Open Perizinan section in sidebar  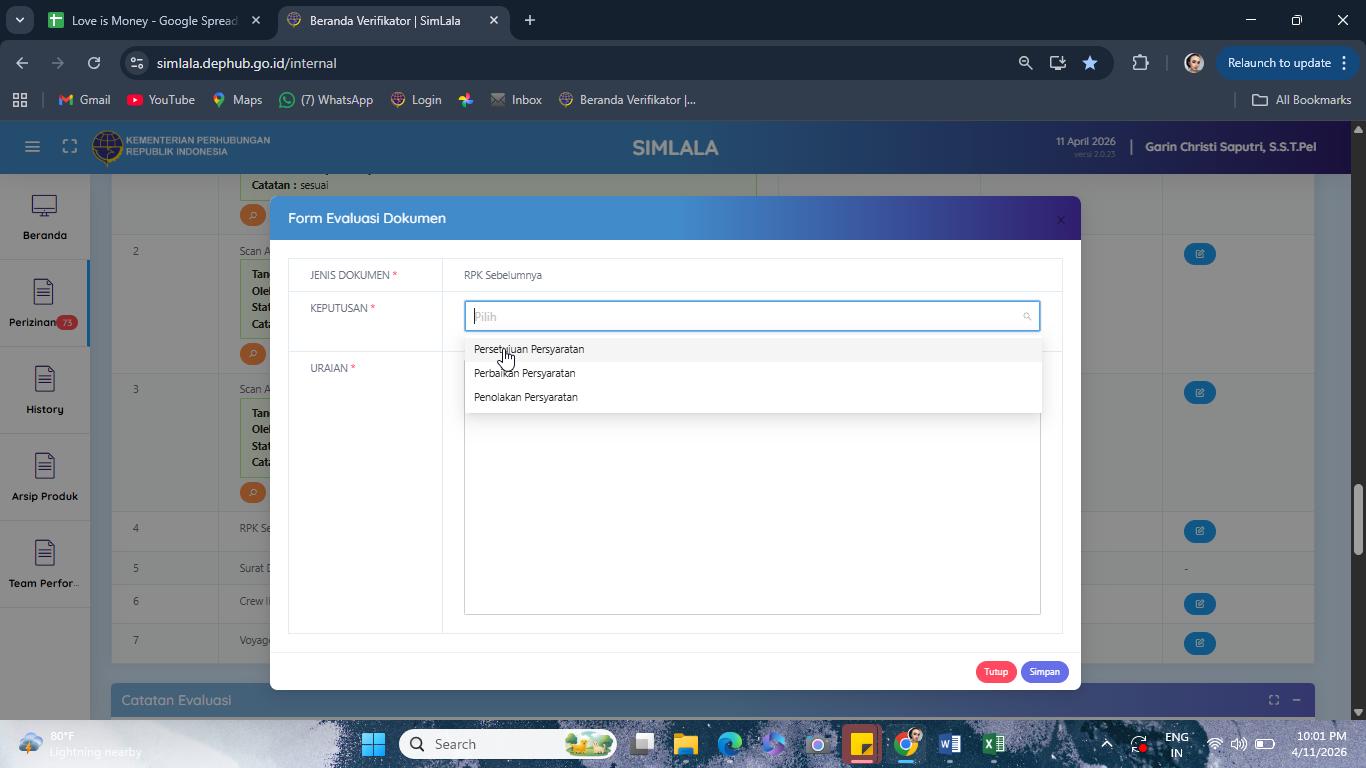pos(43,304)
